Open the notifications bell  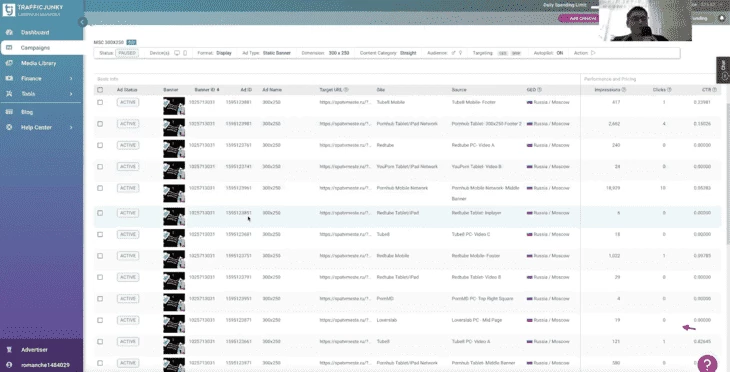722,19
